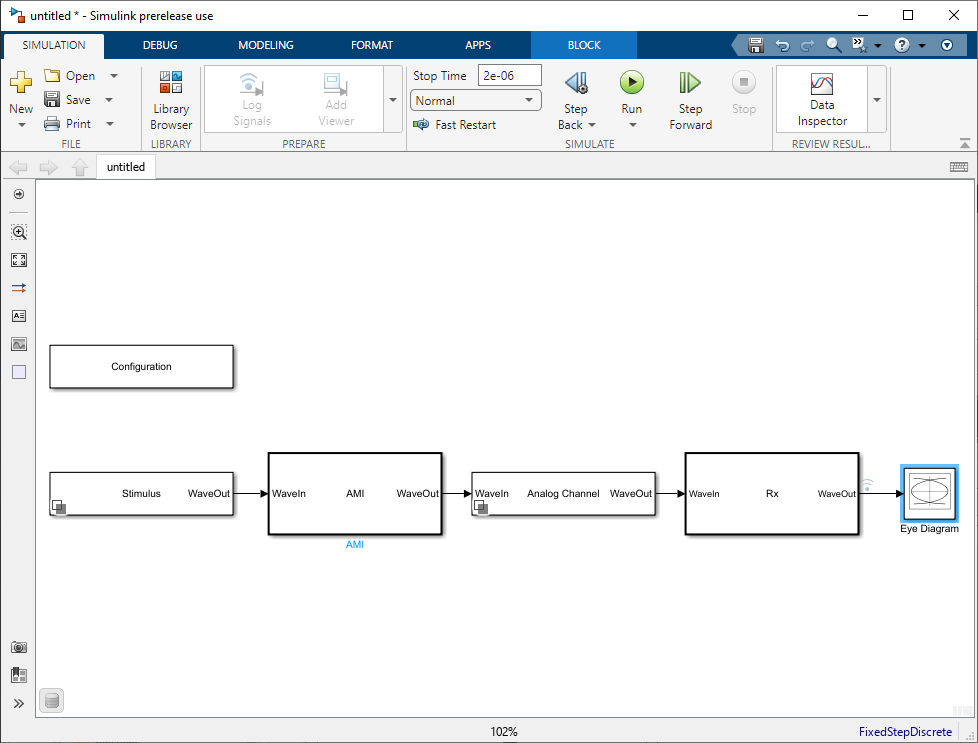
Task: Expand the REVIEW RESULTS gallery dropdown
Action: click(876, 100)
